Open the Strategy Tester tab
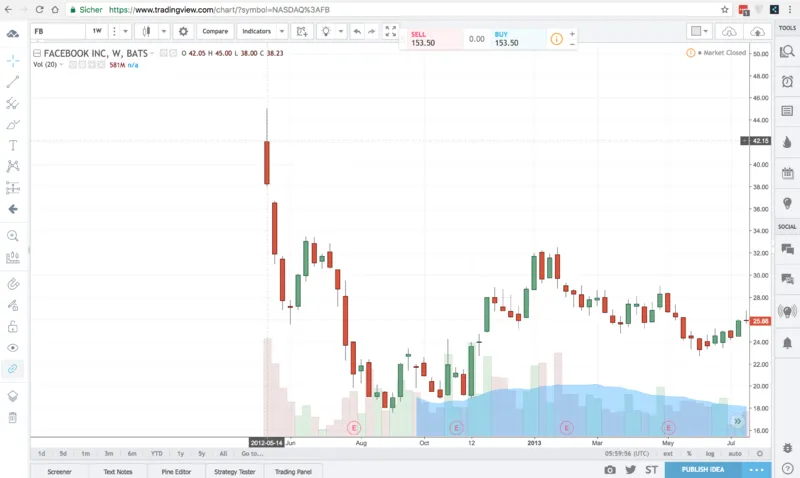The height and width of the screenshot is (478, 800). point(235,471)
